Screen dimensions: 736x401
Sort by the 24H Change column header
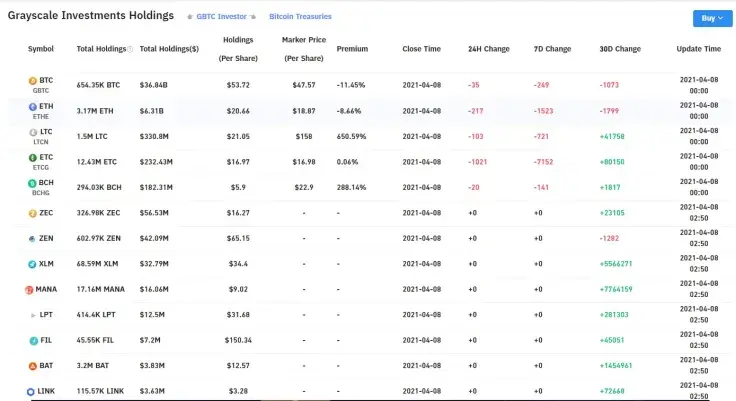pos(488,49)
